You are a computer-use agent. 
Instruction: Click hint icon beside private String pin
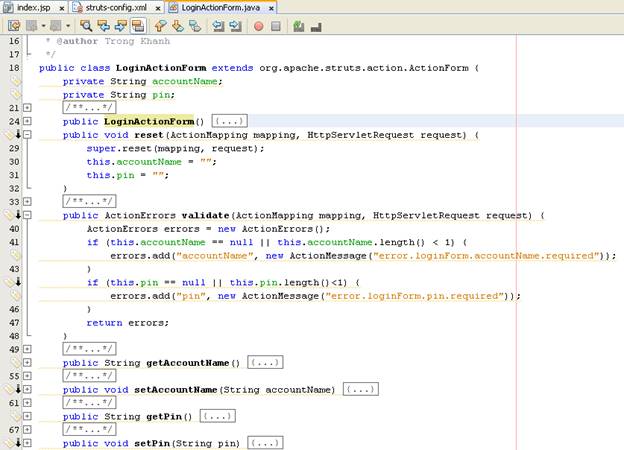[x=15, y=94]
